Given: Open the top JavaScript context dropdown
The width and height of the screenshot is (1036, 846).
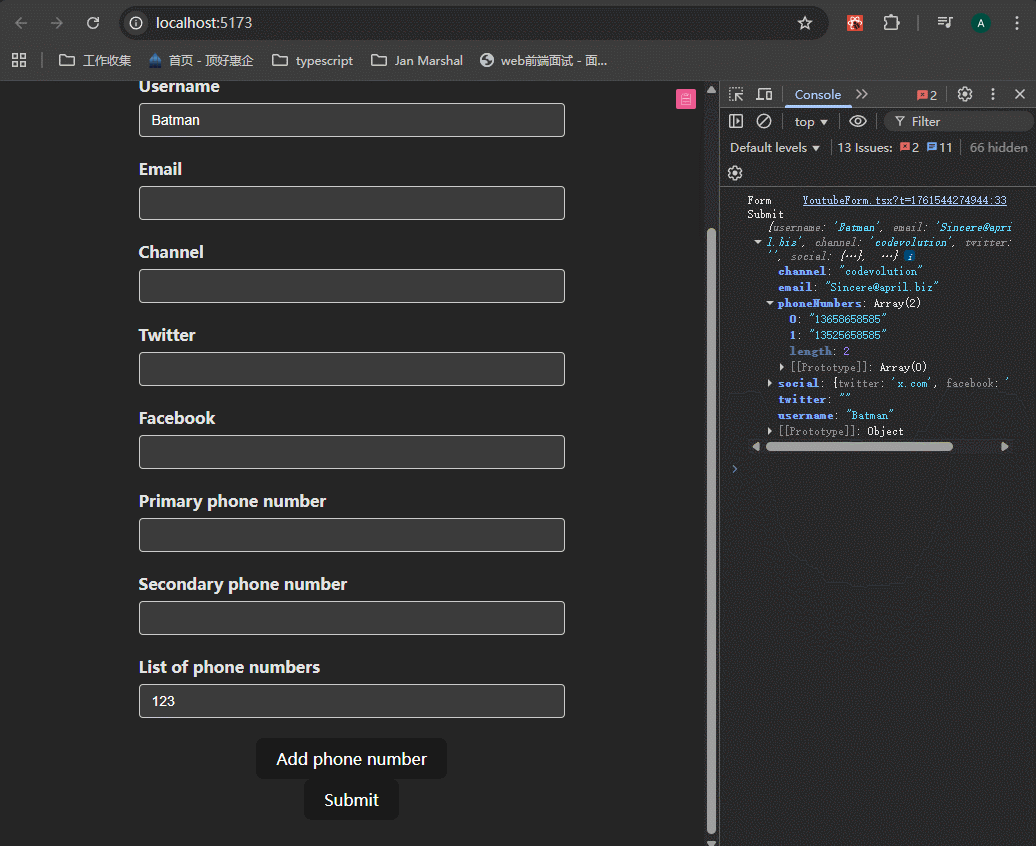Looking at the screenshot, I should pyautogui.click(x=811, y=121).
